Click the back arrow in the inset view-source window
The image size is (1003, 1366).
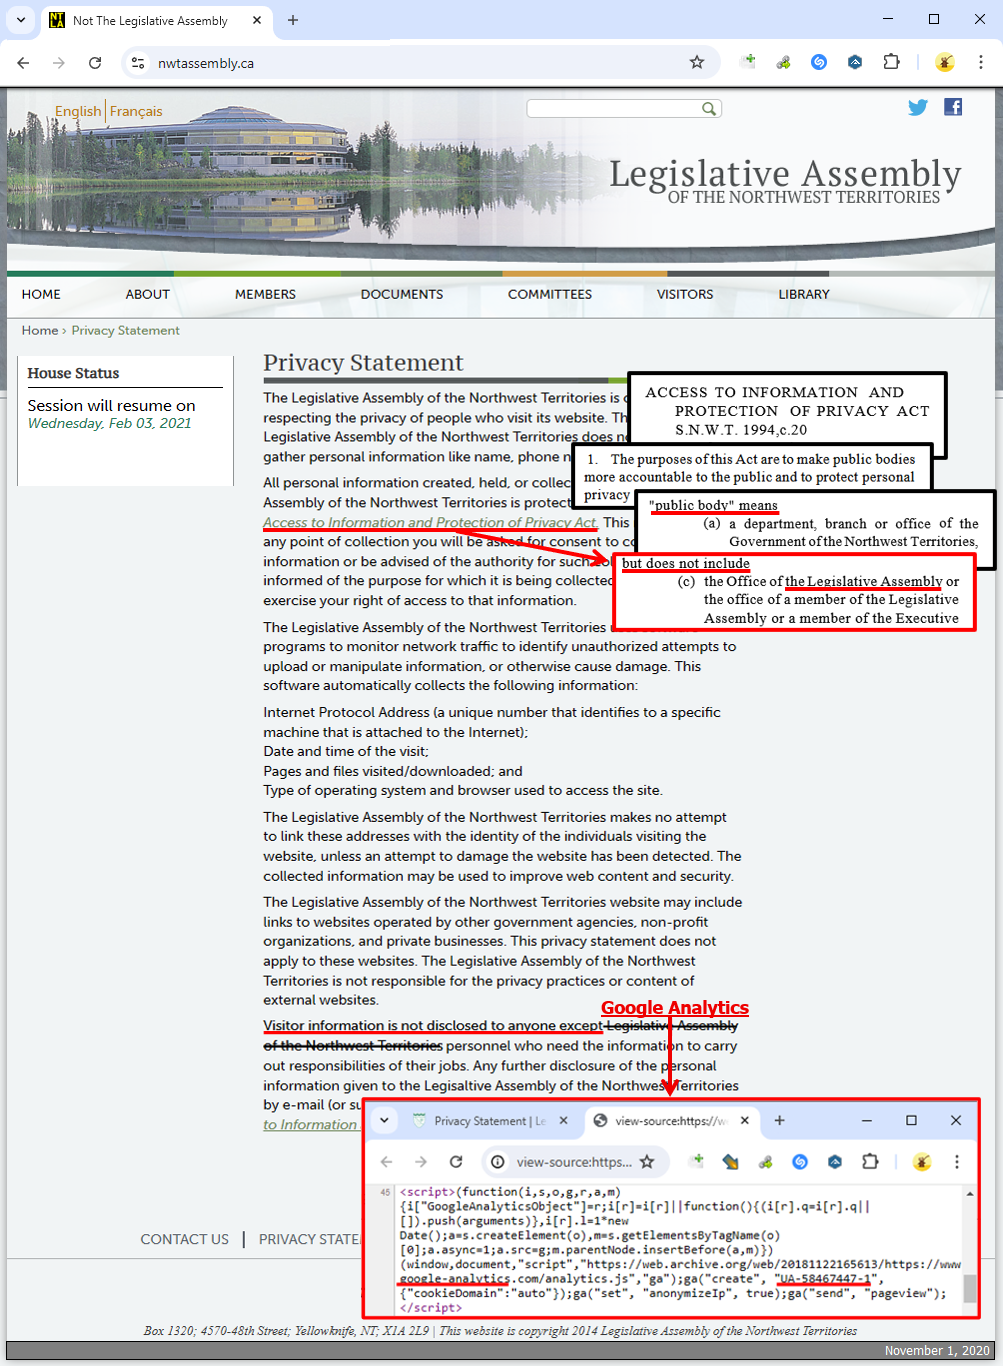(386, 1161)
